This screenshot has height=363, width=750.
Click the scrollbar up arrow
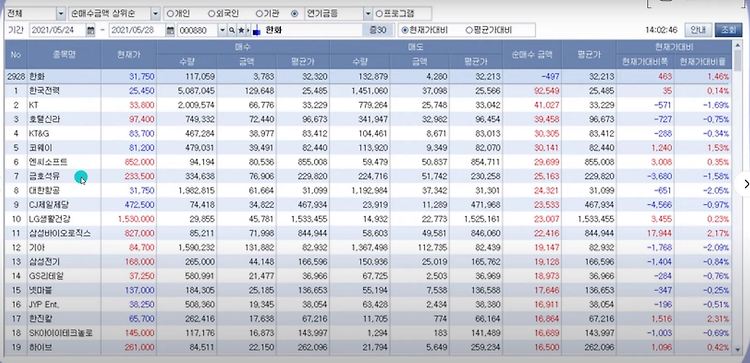pyautogui.click(x=737, y=45)
